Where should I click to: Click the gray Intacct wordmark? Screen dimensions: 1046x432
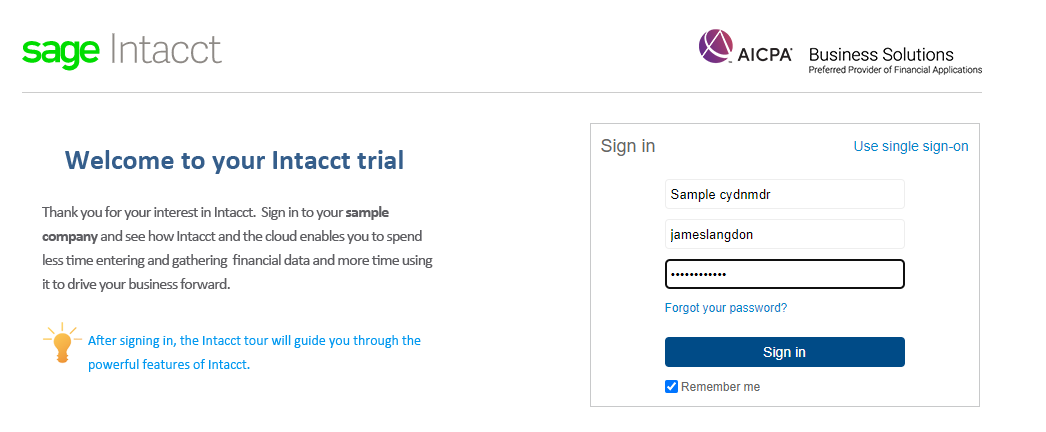(x=165, y=48)
